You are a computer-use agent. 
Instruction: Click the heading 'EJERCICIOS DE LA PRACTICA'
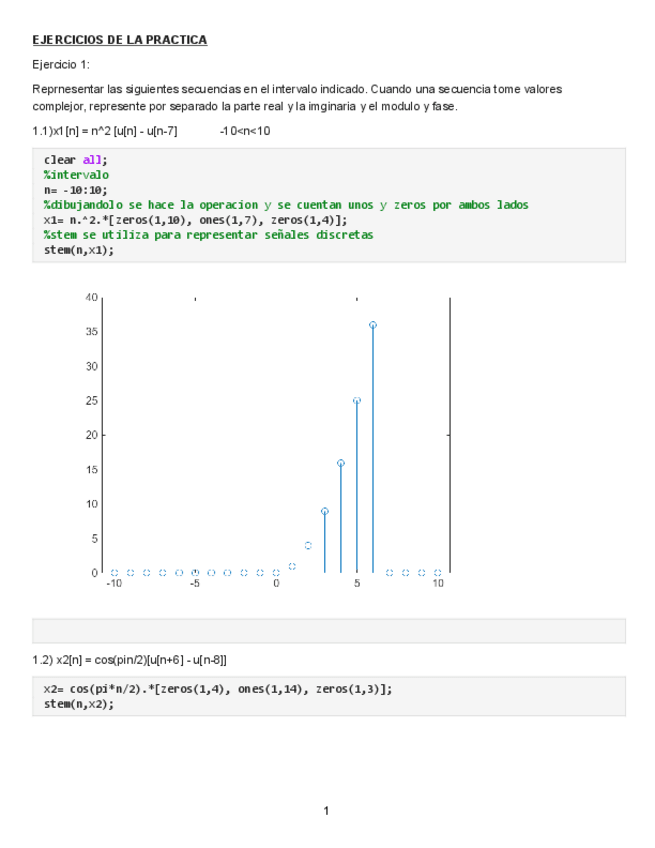point(120,40)
